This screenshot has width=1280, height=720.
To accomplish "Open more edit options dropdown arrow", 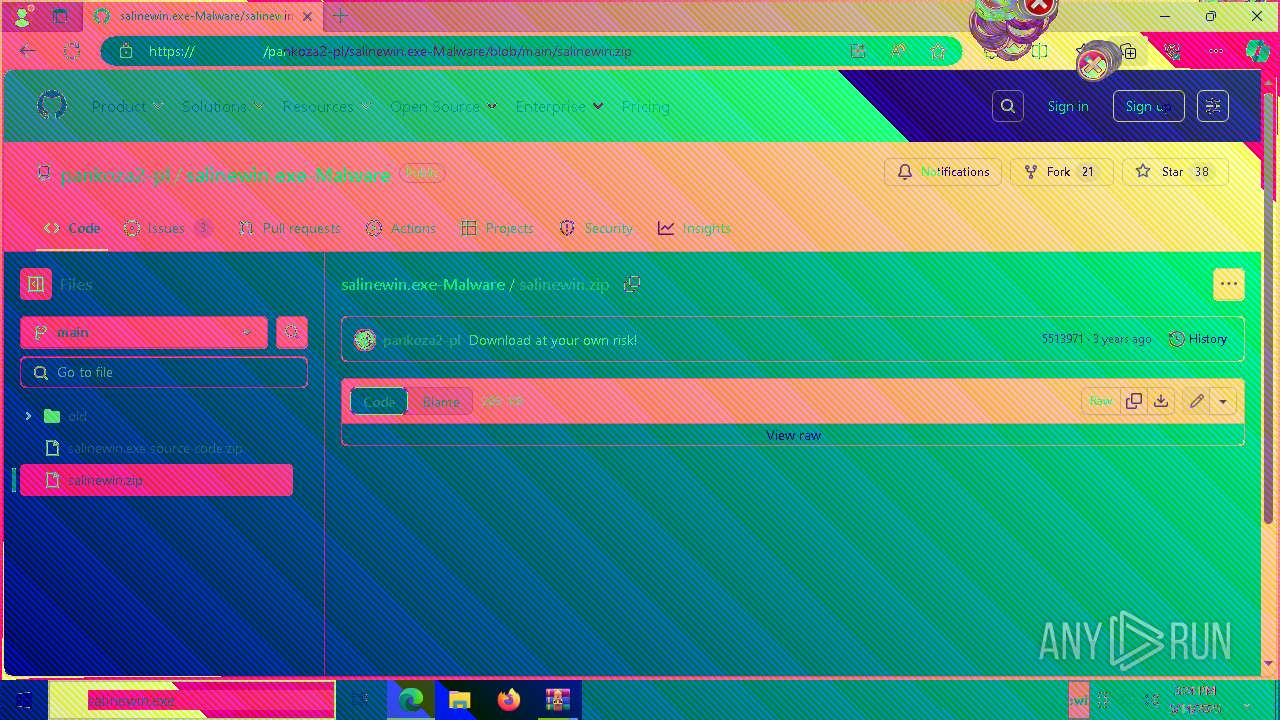I will 1223,401.
